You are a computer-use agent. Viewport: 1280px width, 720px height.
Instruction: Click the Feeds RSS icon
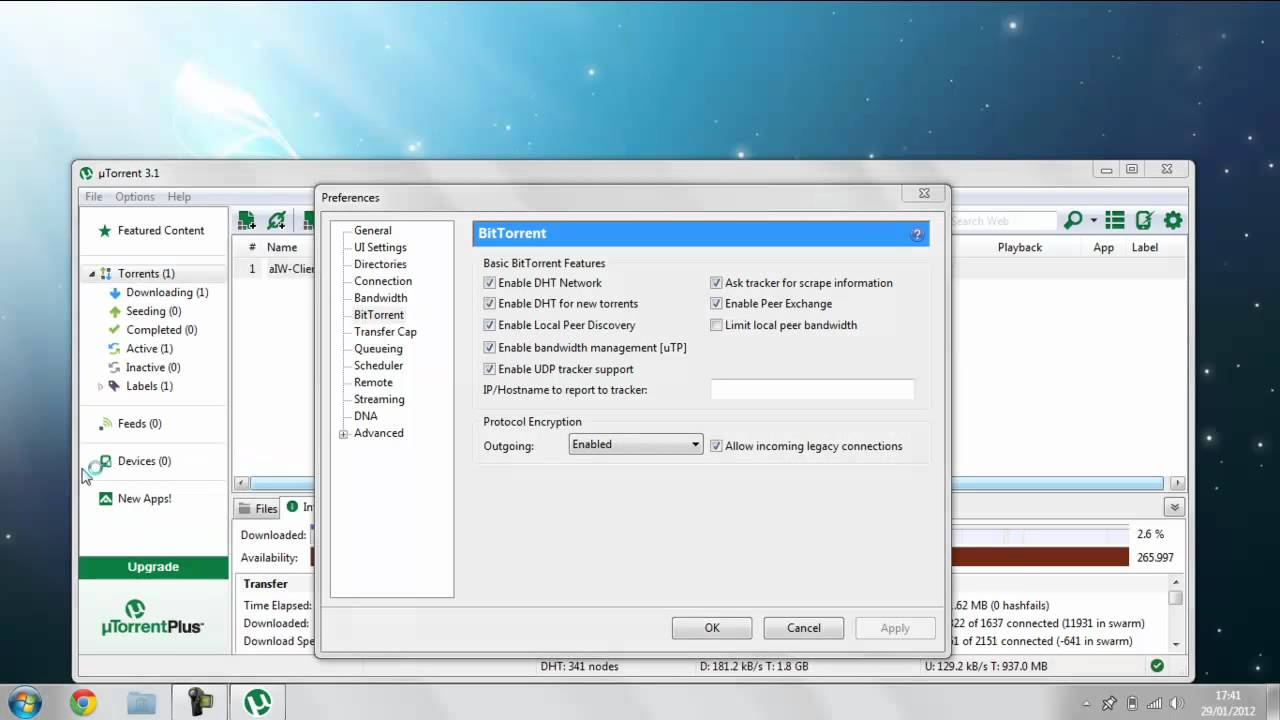point(106,424)
